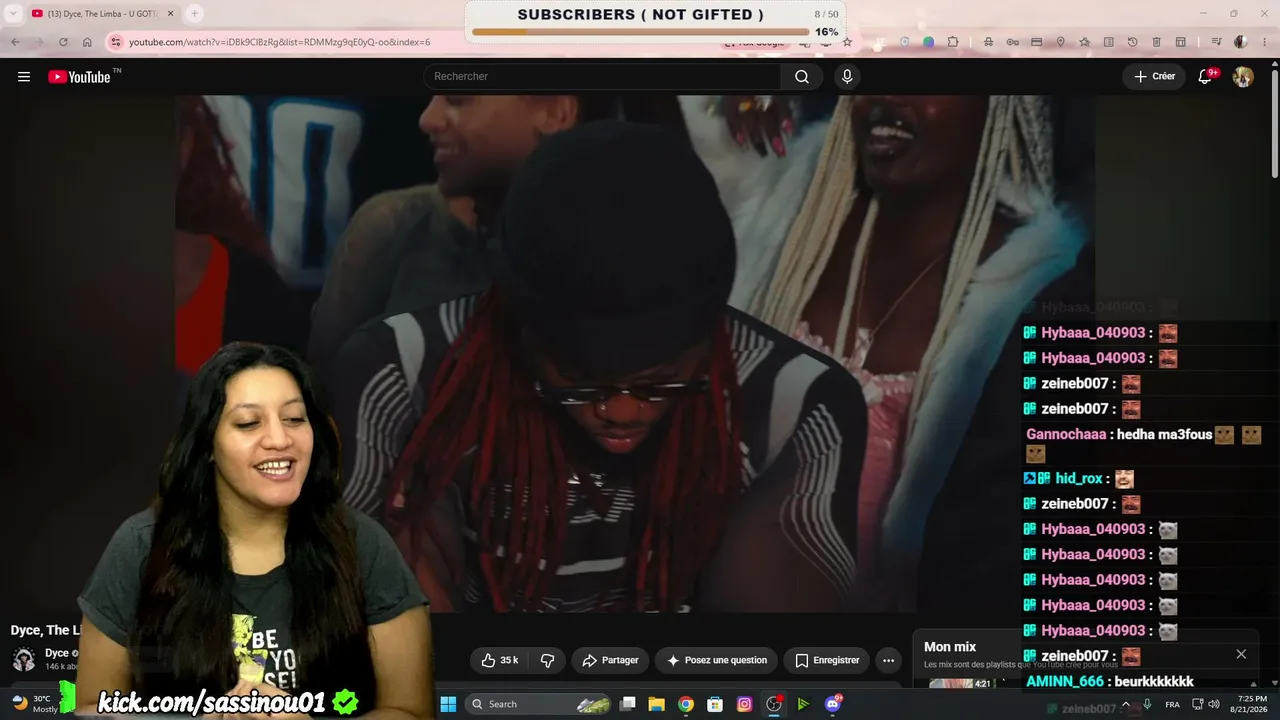Image resolution: width=1280 pixels, height=720 pixels.
Task: Open the Windows Start menu
Action: pos(447,704)
